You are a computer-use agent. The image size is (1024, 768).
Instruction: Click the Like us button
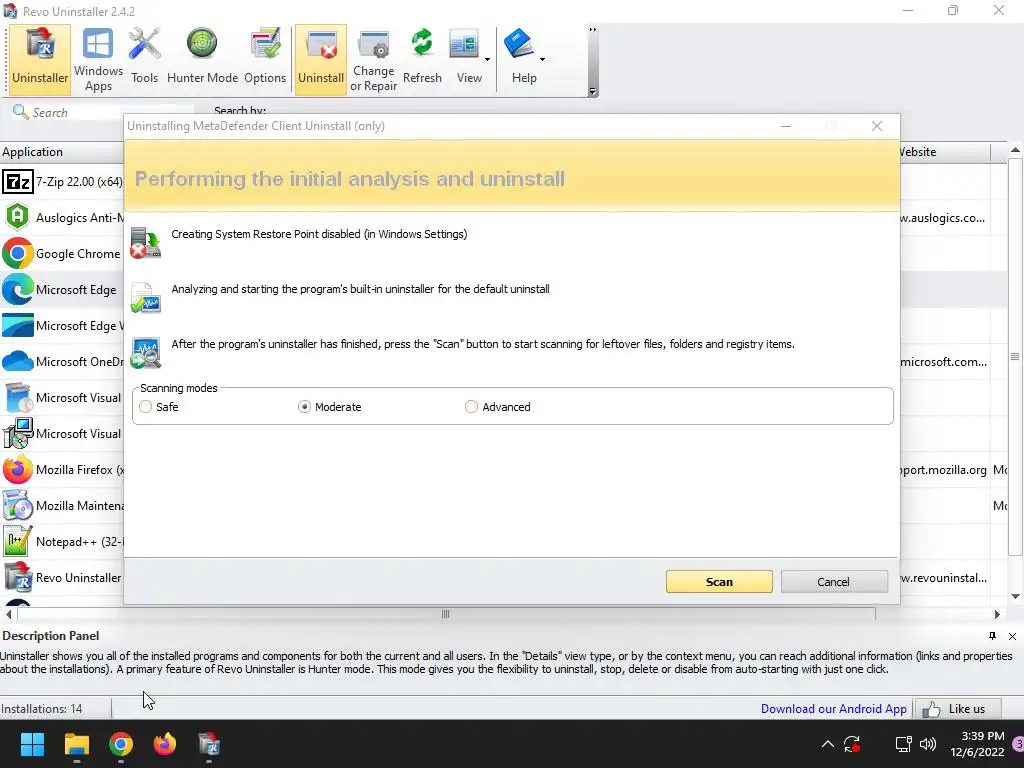957,709
